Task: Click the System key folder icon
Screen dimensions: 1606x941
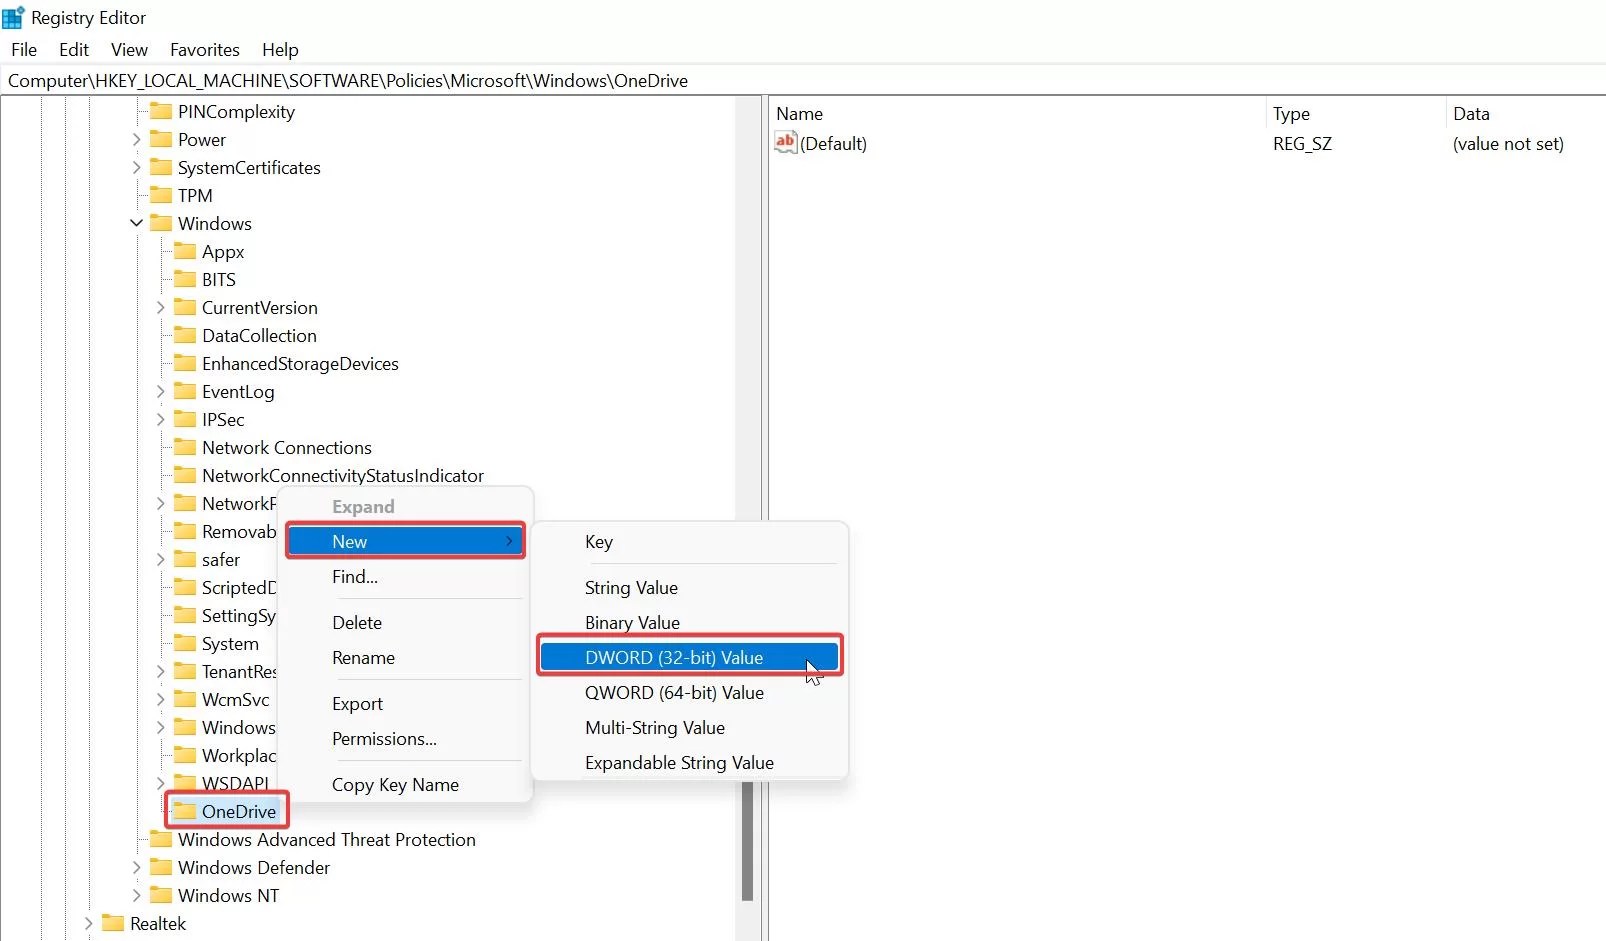Action: [x=185, y=643]
